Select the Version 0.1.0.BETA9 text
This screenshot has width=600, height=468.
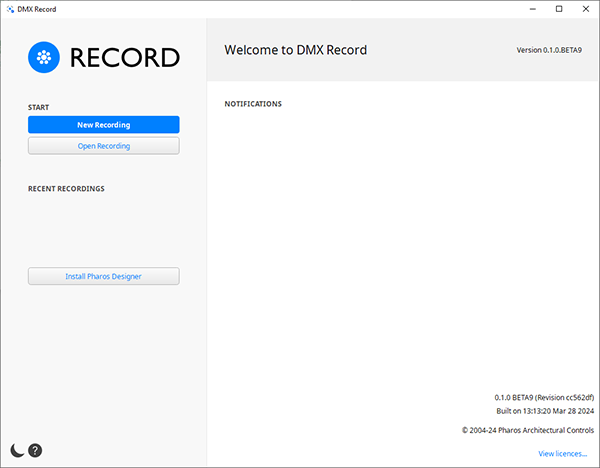click(x=549, y=50)
